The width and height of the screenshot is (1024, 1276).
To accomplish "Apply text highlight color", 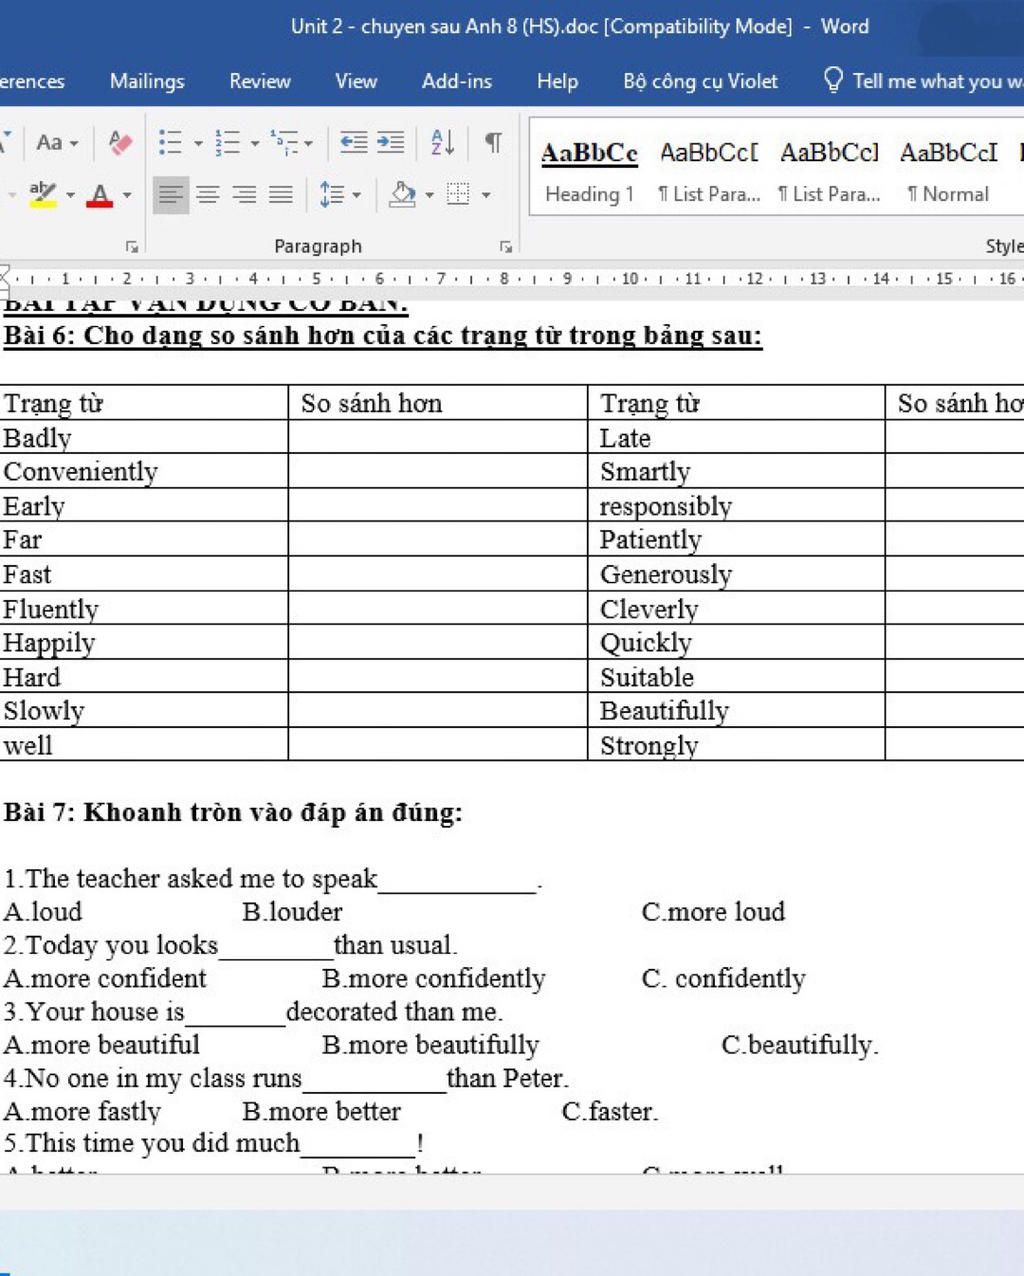I will pos(43,194).
